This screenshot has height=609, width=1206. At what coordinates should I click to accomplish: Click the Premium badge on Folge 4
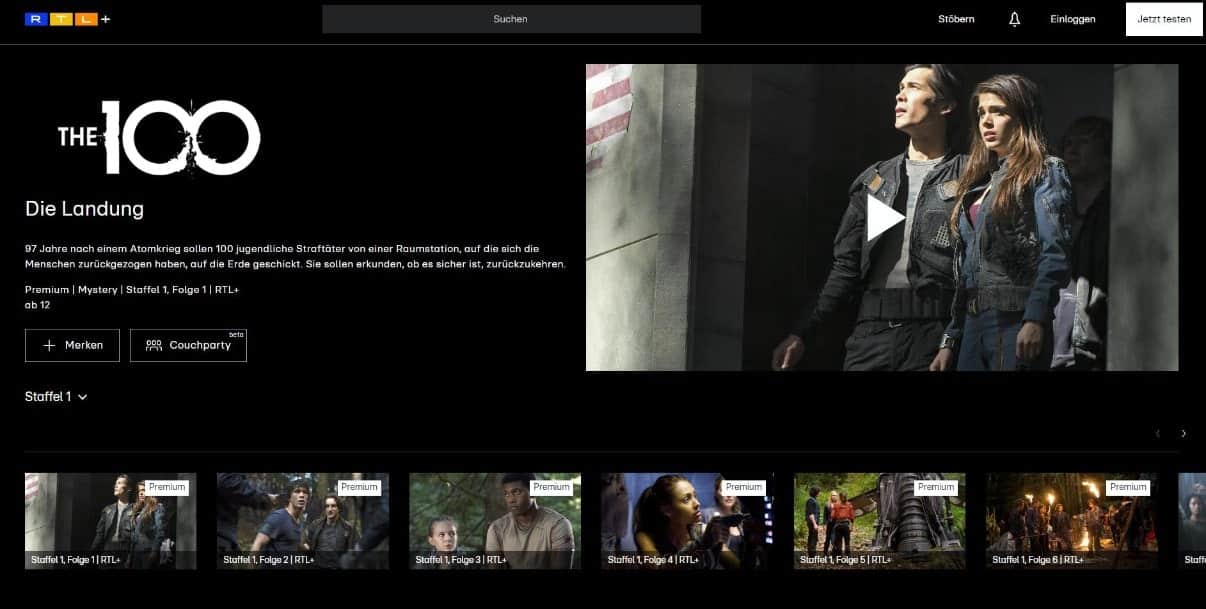(x=743, y=487)
